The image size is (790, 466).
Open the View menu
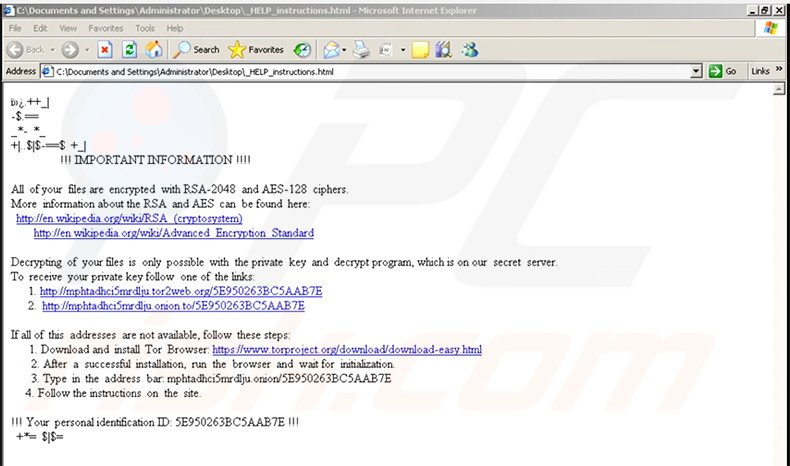68,28
